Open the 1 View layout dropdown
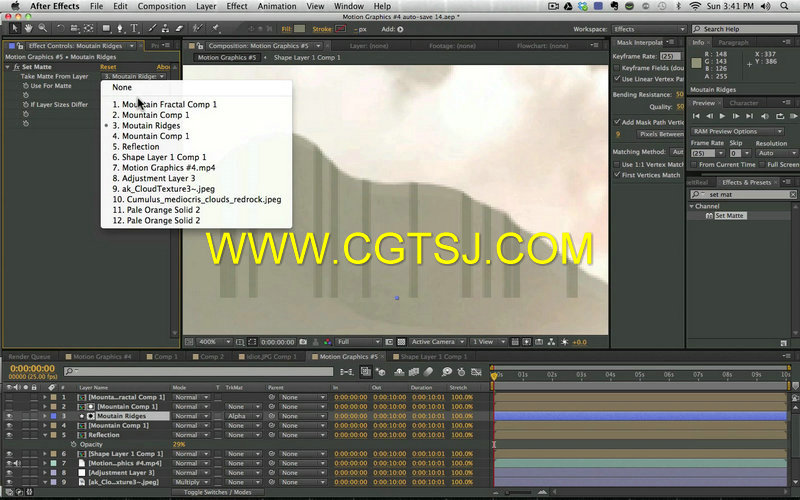The height and width of the screenshot is (500, 800). (488, 342)
